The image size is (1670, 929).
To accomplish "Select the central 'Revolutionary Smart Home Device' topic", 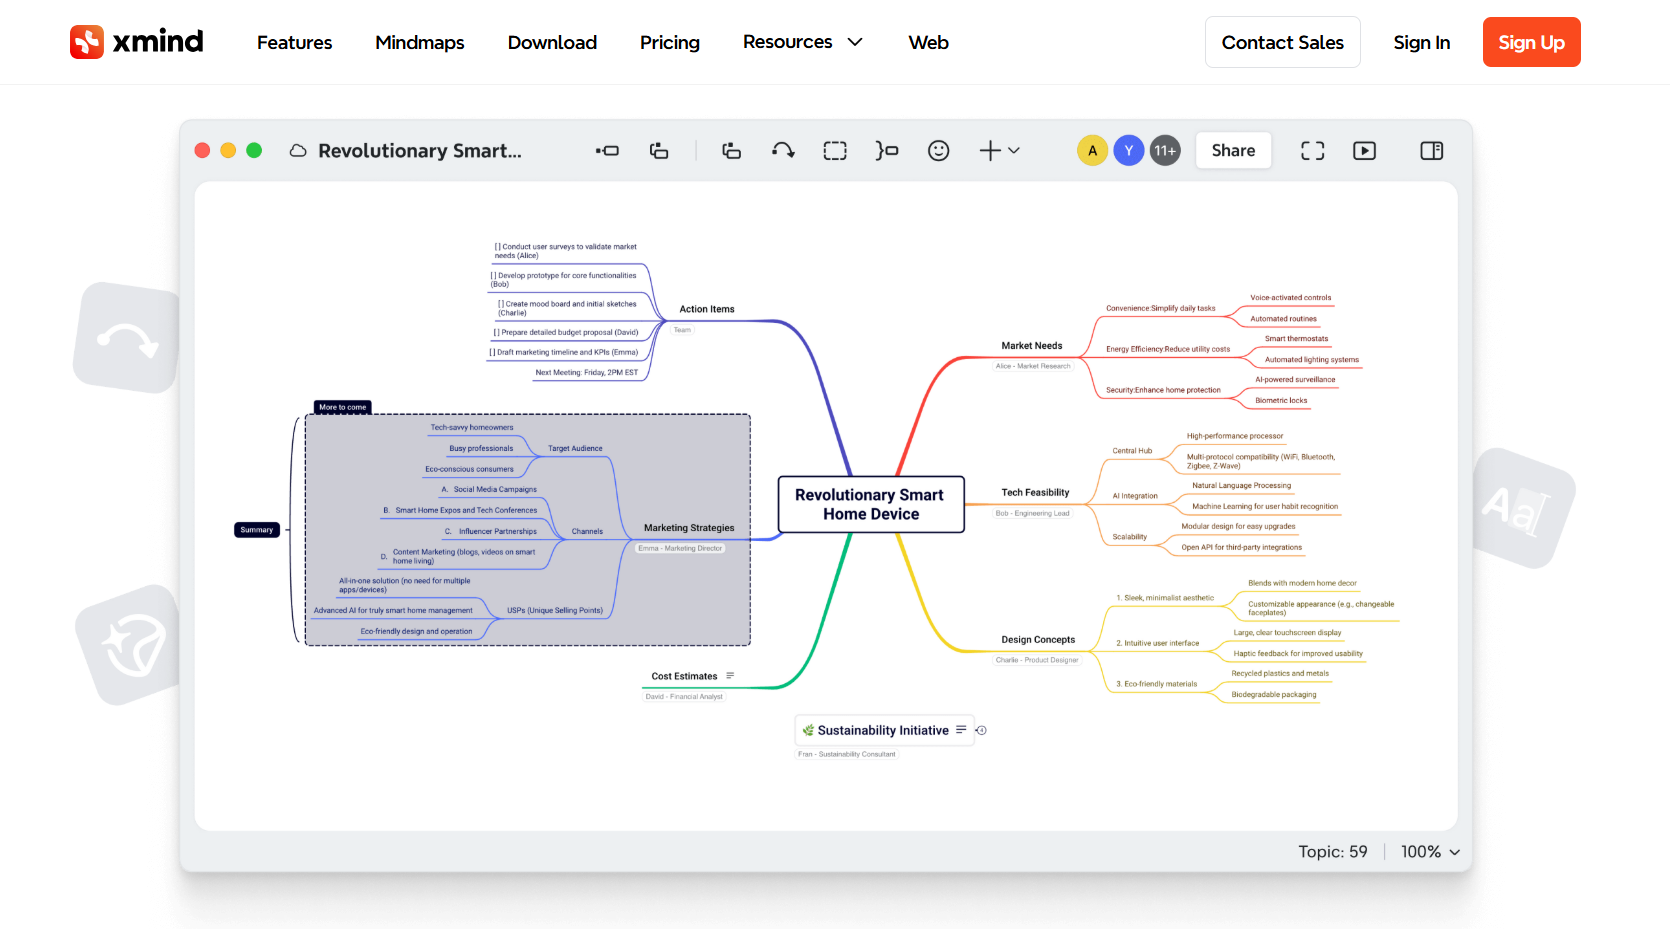I will pyautogui.click(x=870, y=505).
